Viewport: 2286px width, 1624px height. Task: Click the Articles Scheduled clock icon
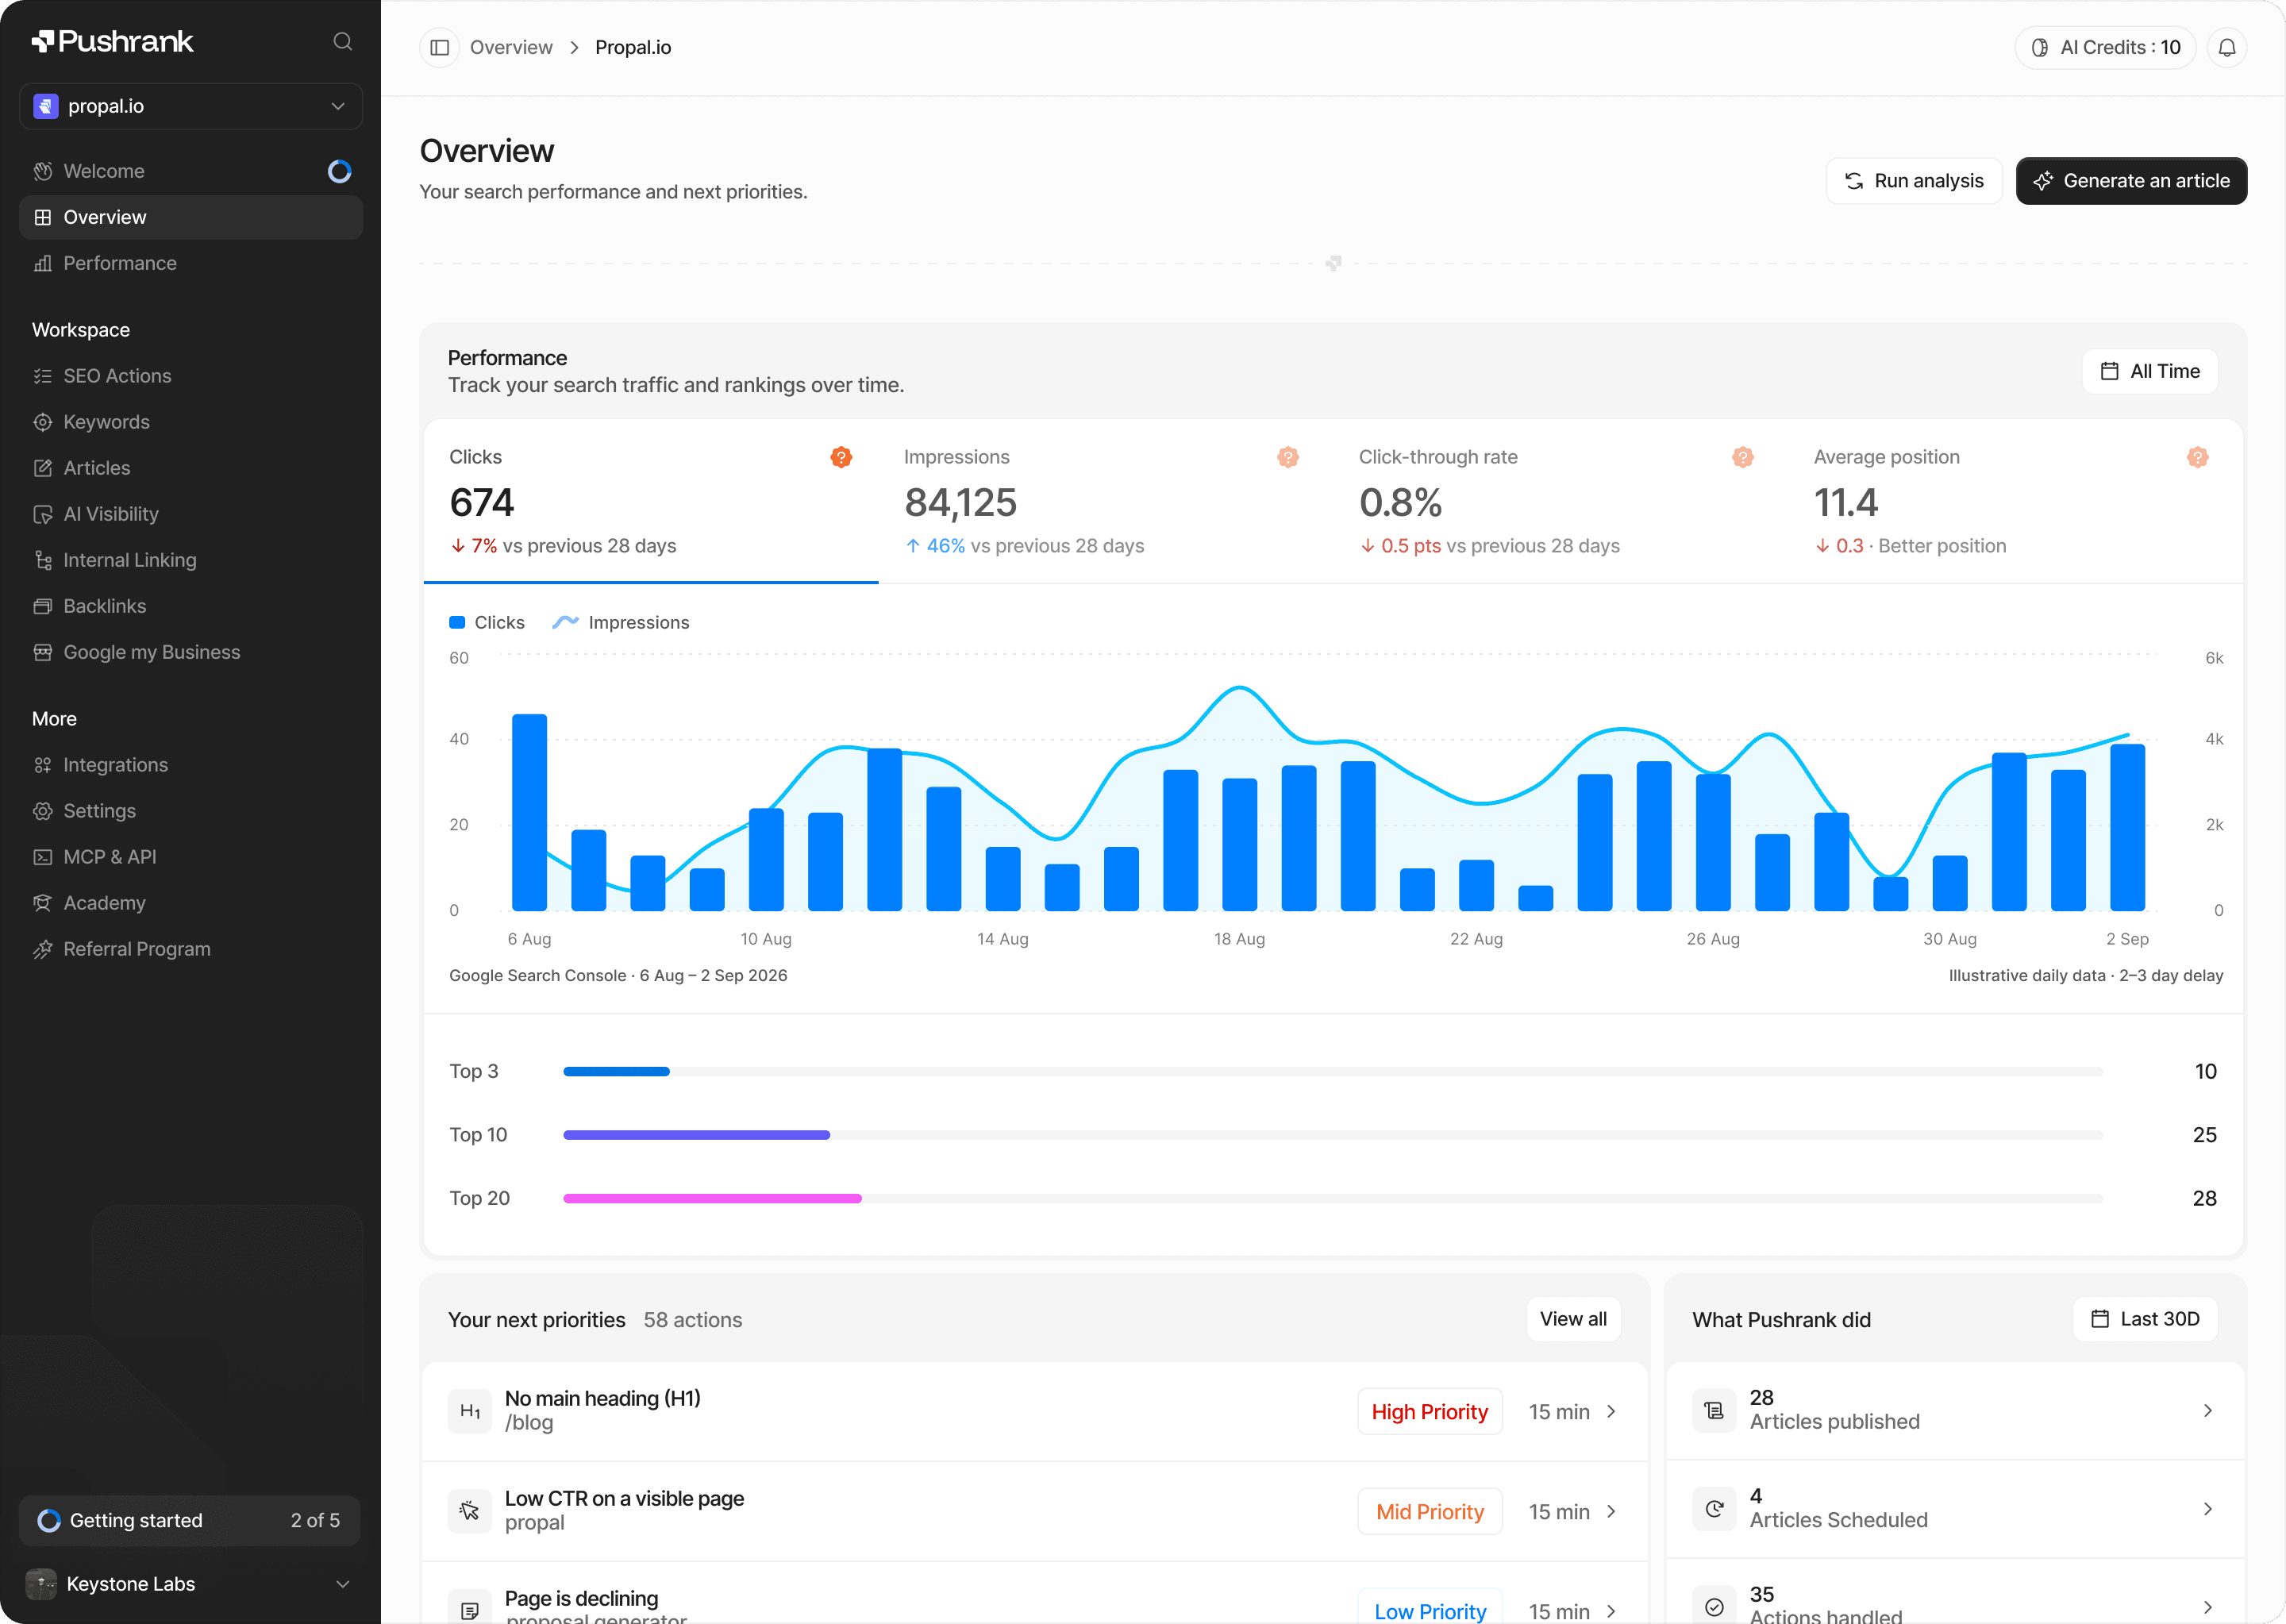point(1714,1508)
